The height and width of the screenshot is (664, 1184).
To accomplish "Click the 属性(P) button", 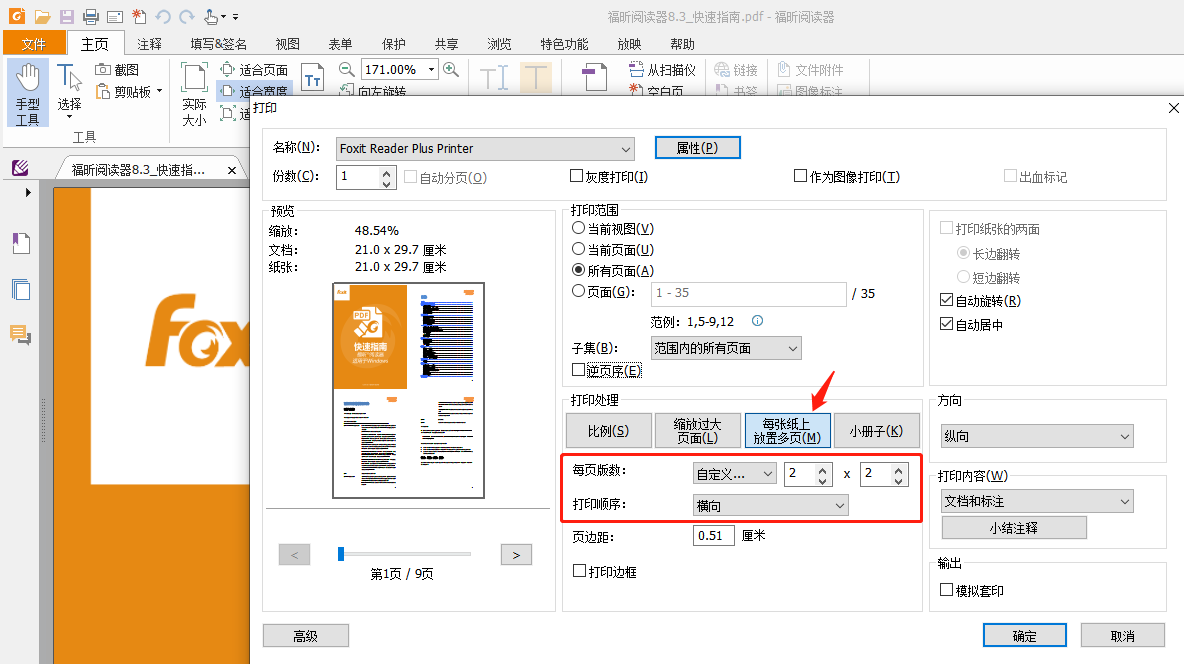I will [x=697, y=147].
